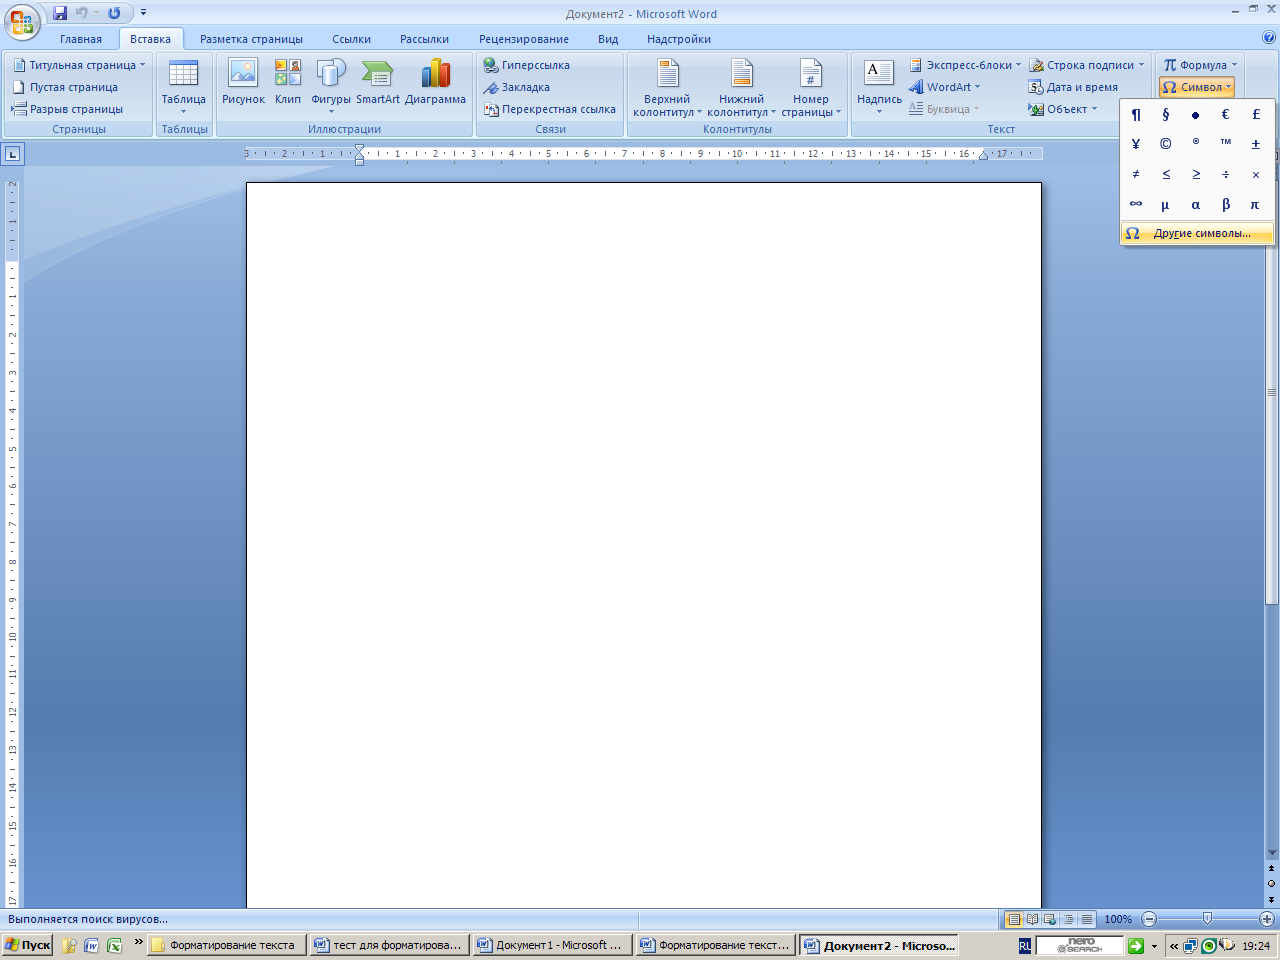
Task: Open the SmartArt graphic tool
Action: coord(378,83)
